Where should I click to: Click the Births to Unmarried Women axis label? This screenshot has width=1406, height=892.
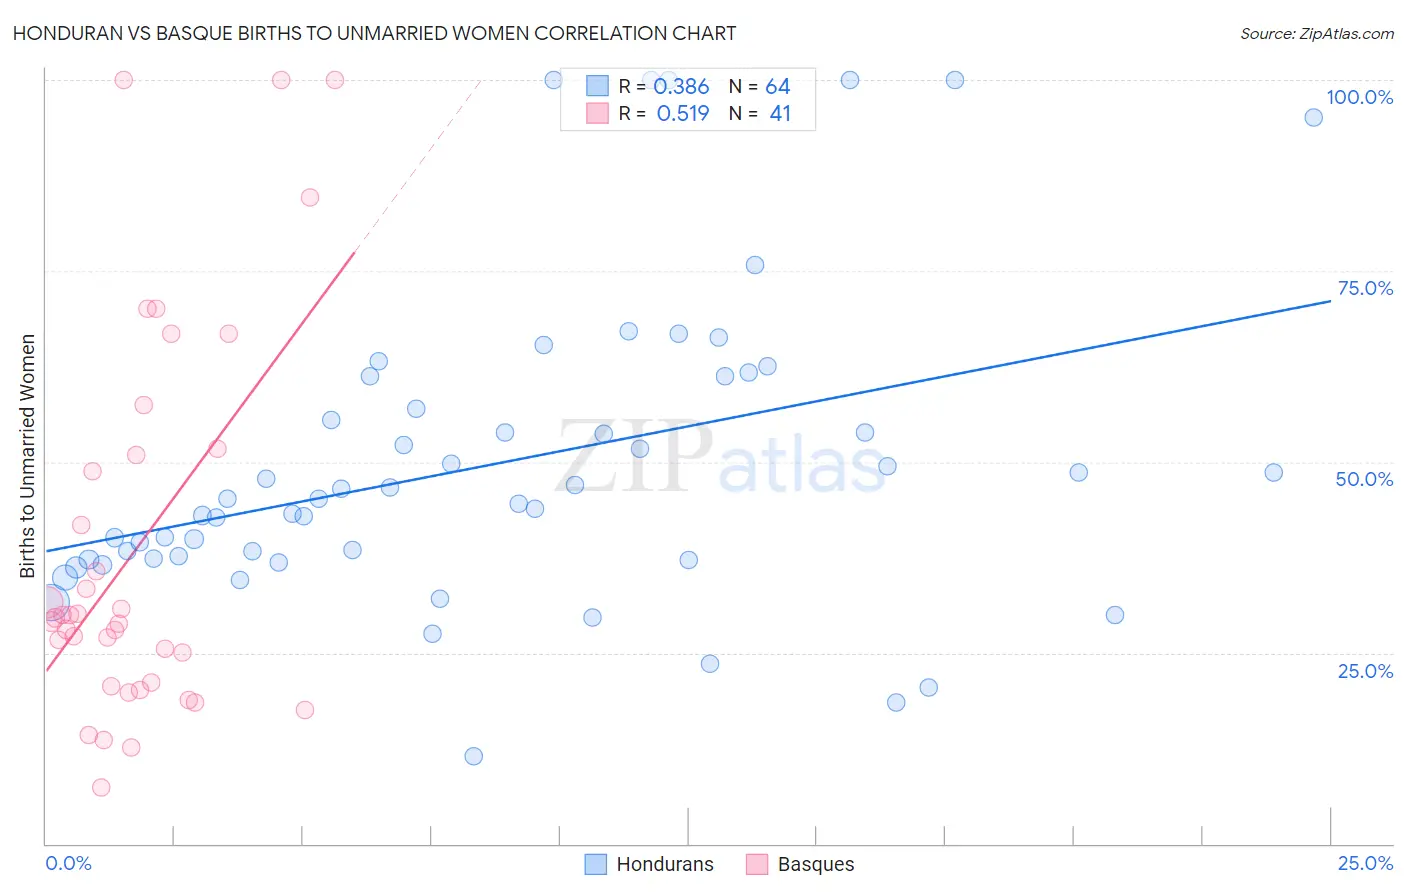pos(27,456)
